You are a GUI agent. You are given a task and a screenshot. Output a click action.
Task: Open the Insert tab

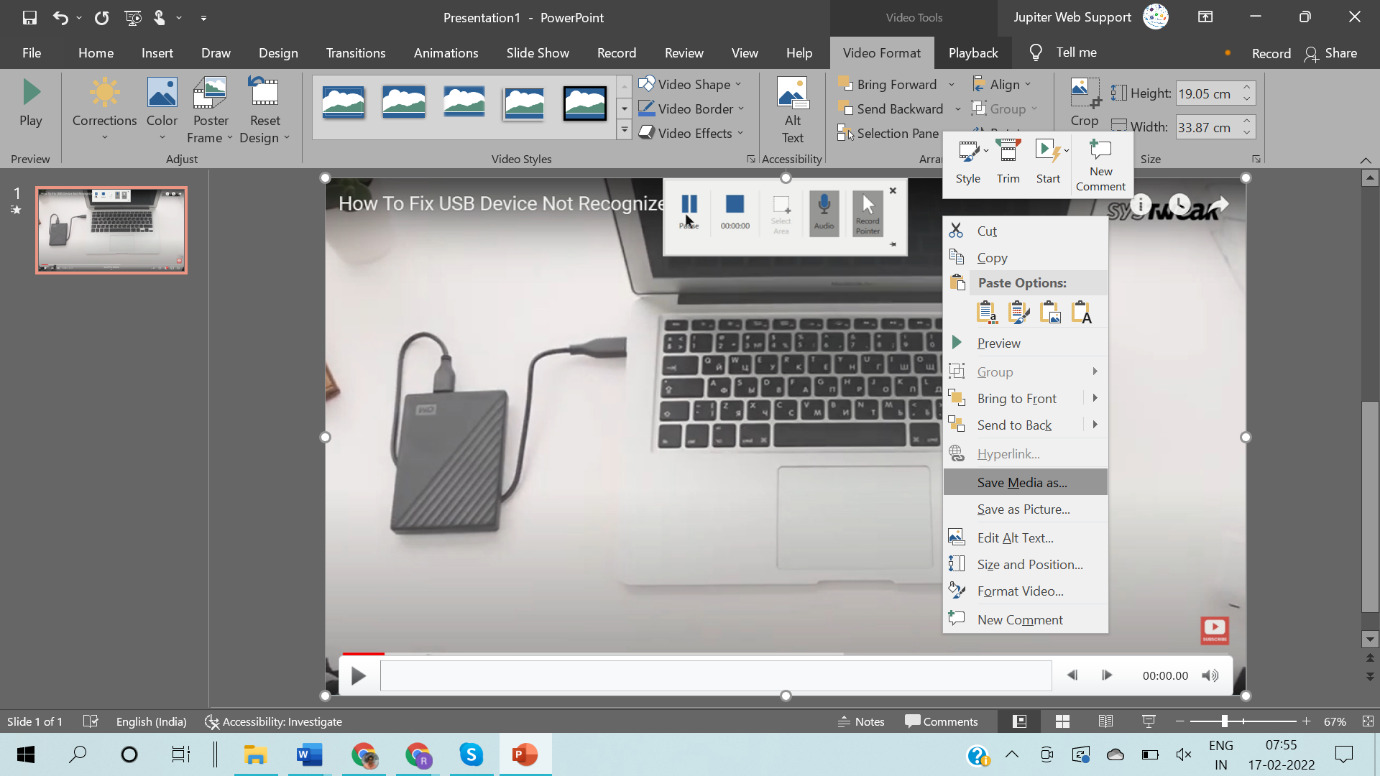tap(157, 53)
